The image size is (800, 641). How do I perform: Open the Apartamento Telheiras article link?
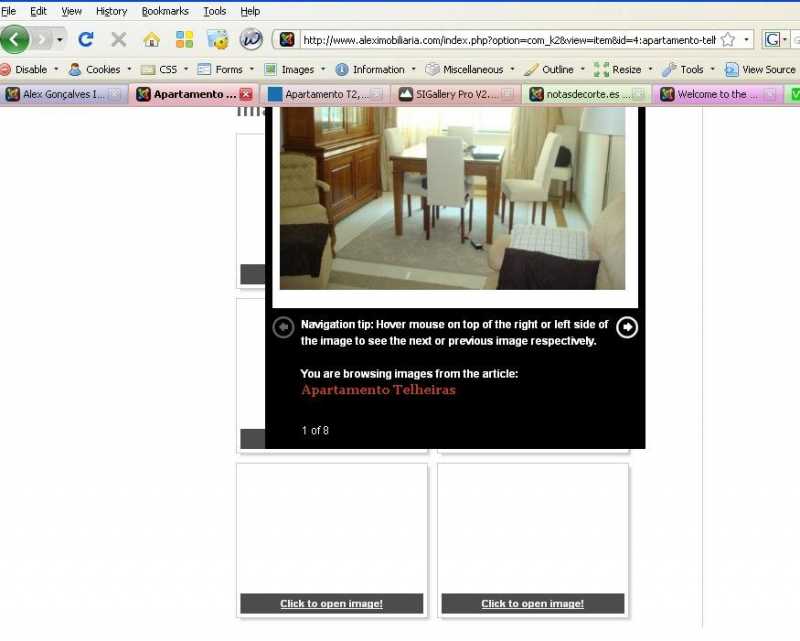(378, 390)
